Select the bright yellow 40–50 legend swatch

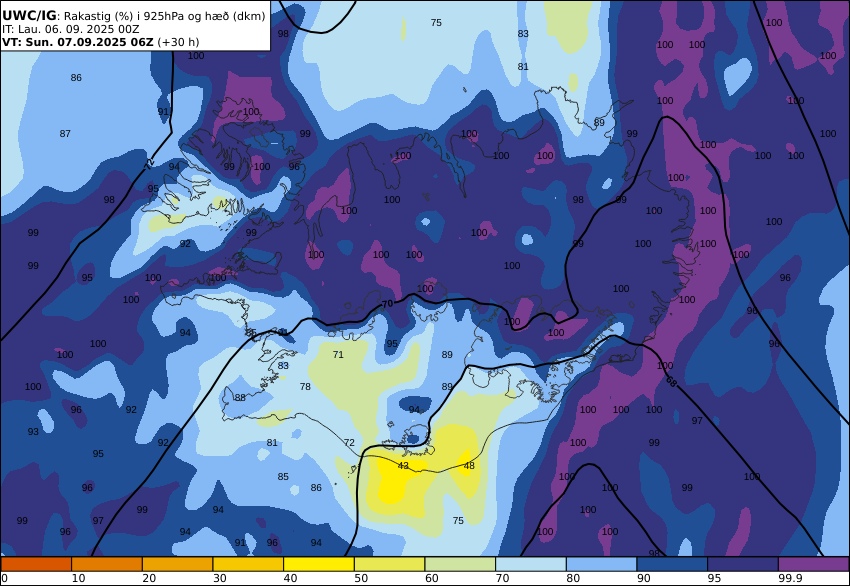pyautogui.click(x=319, y=564)
